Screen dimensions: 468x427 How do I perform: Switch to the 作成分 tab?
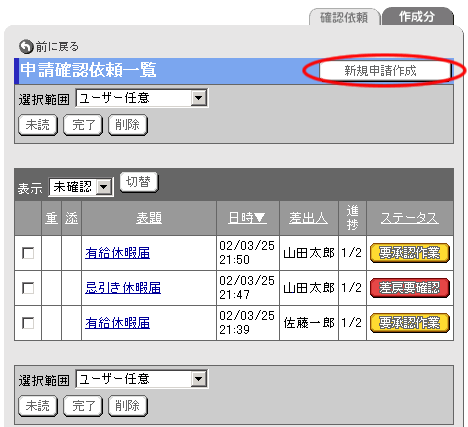418,17
